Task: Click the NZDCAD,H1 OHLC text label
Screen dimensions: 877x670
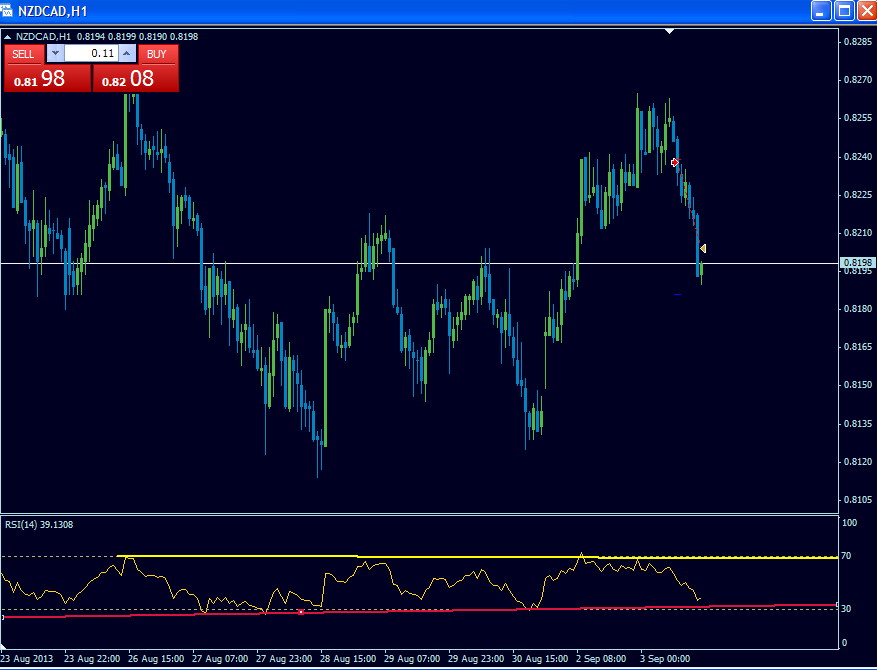Action: coord(107,36)
